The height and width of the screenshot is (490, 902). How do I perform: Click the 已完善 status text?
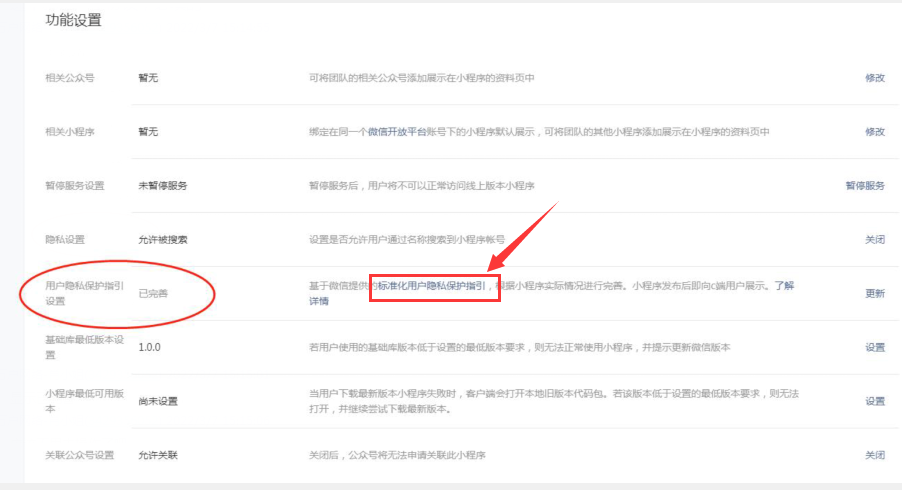153,293
